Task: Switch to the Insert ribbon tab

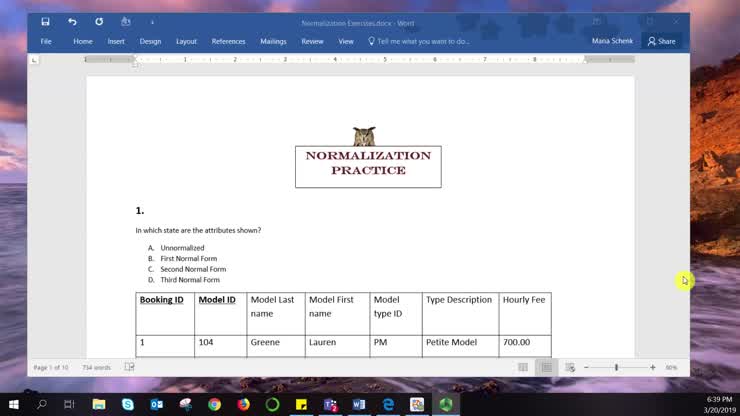Action: (116, 42)
